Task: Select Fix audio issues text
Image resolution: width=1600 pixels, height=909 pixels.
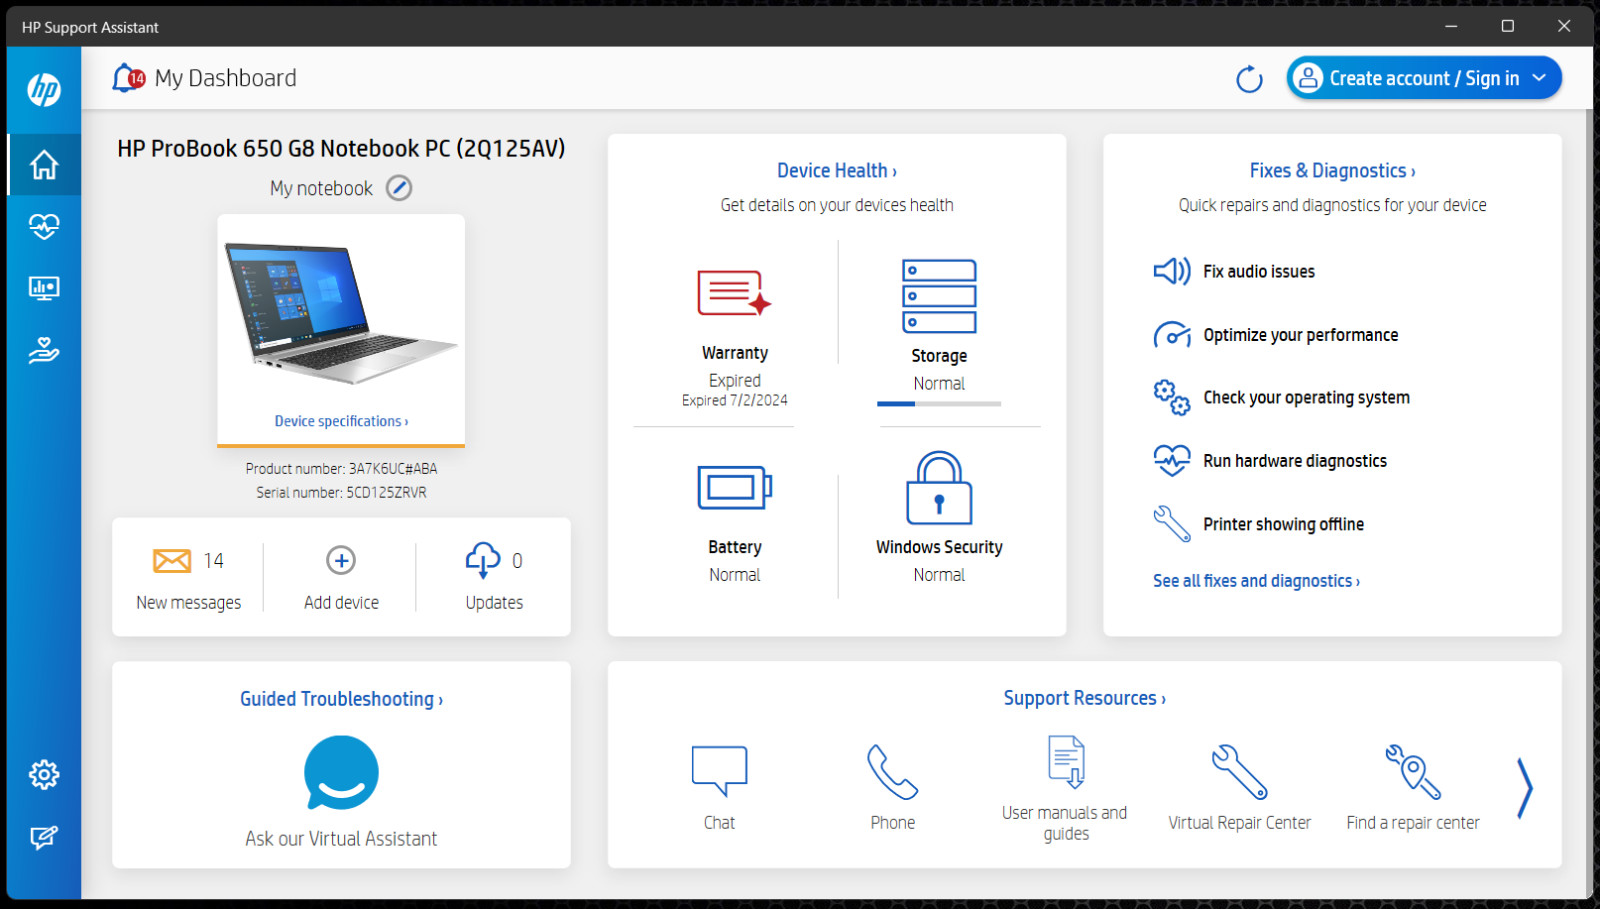Action: 1259,271
